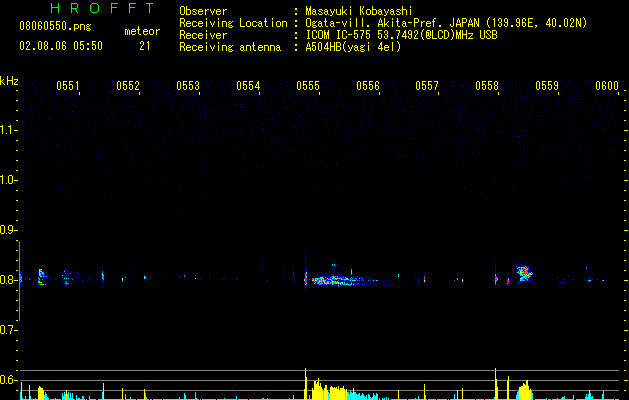Select the file name 08060550.png
This screenshot has height=400, width=629.
[55, 27]
